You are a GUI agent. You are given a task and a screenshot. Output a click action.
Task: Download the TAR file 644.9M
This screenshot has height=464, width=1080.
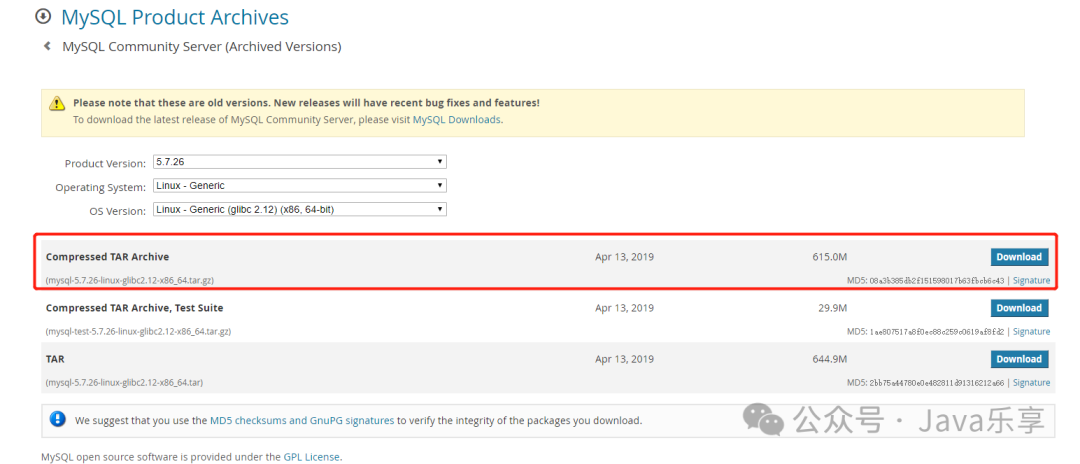coord(1019,359)
